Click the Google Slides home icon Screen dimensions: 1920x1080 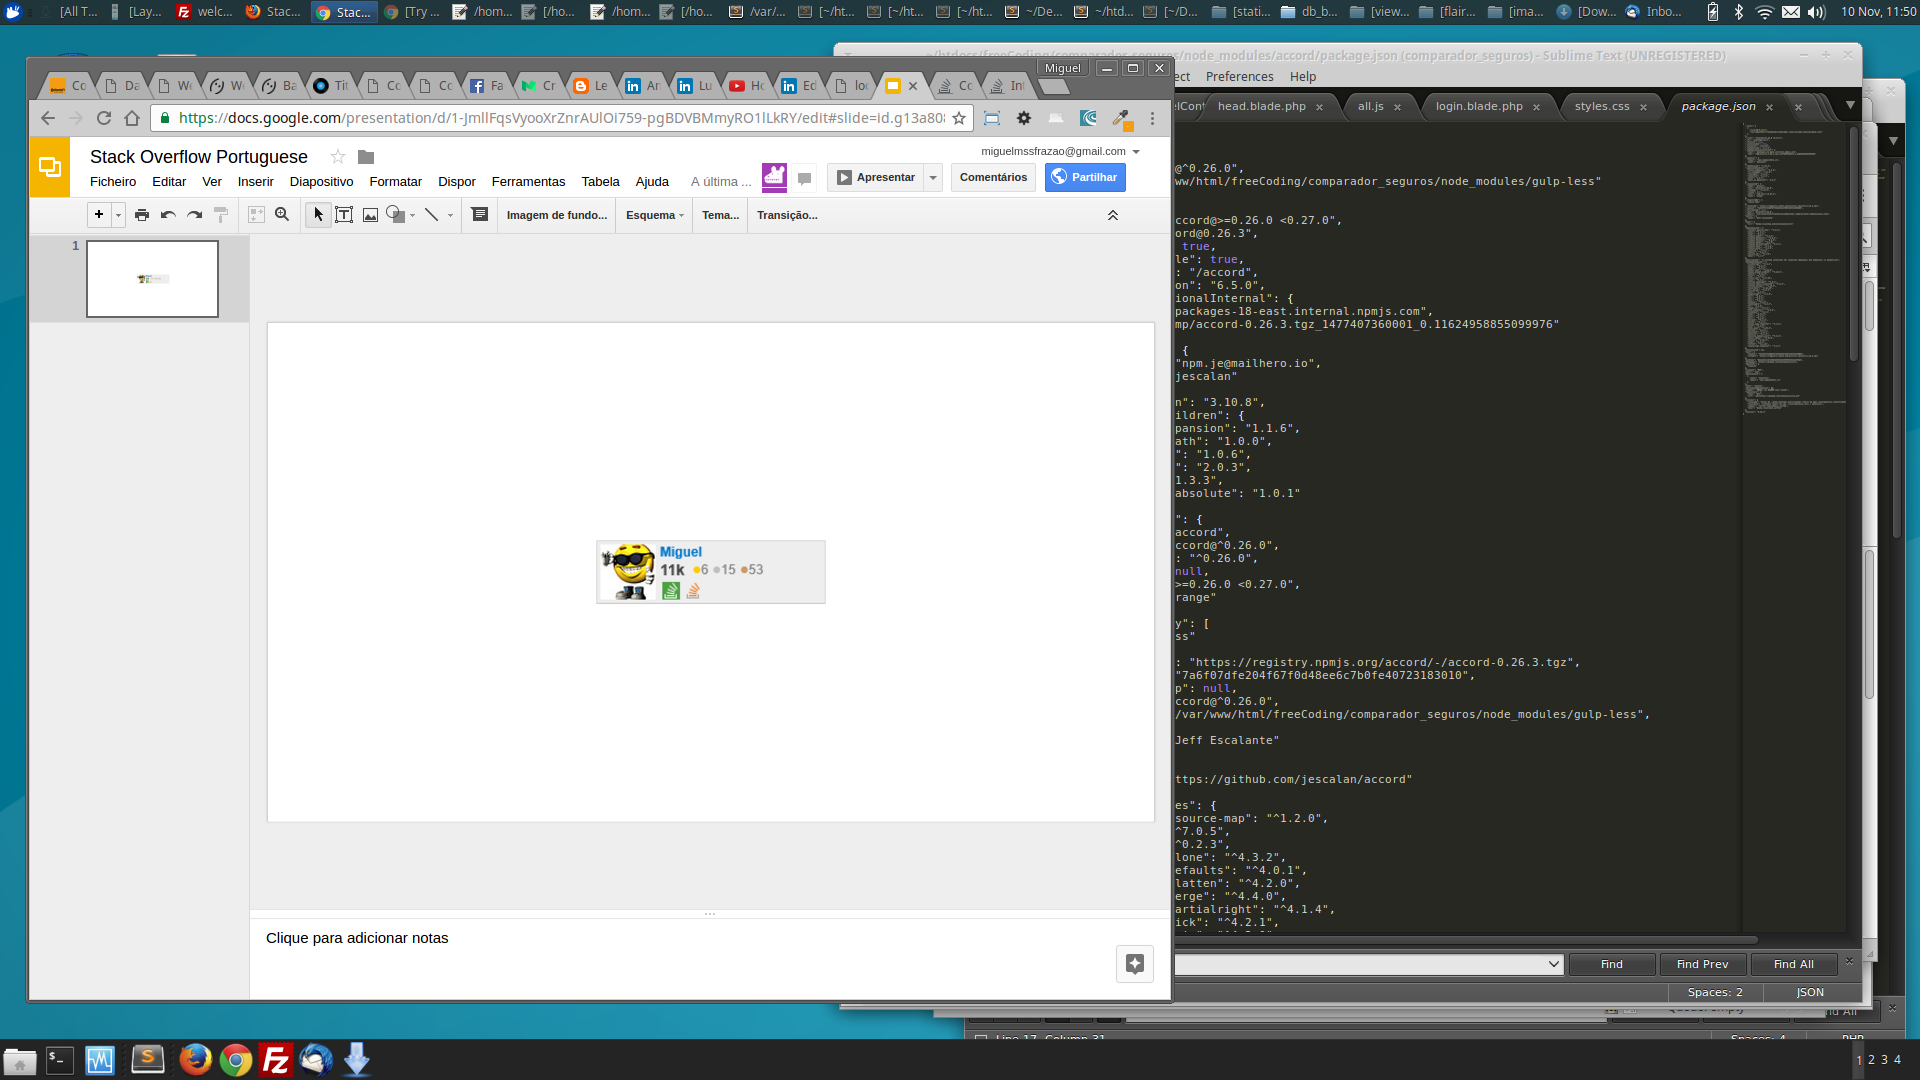pyautogui.click(x=49, y=167)
